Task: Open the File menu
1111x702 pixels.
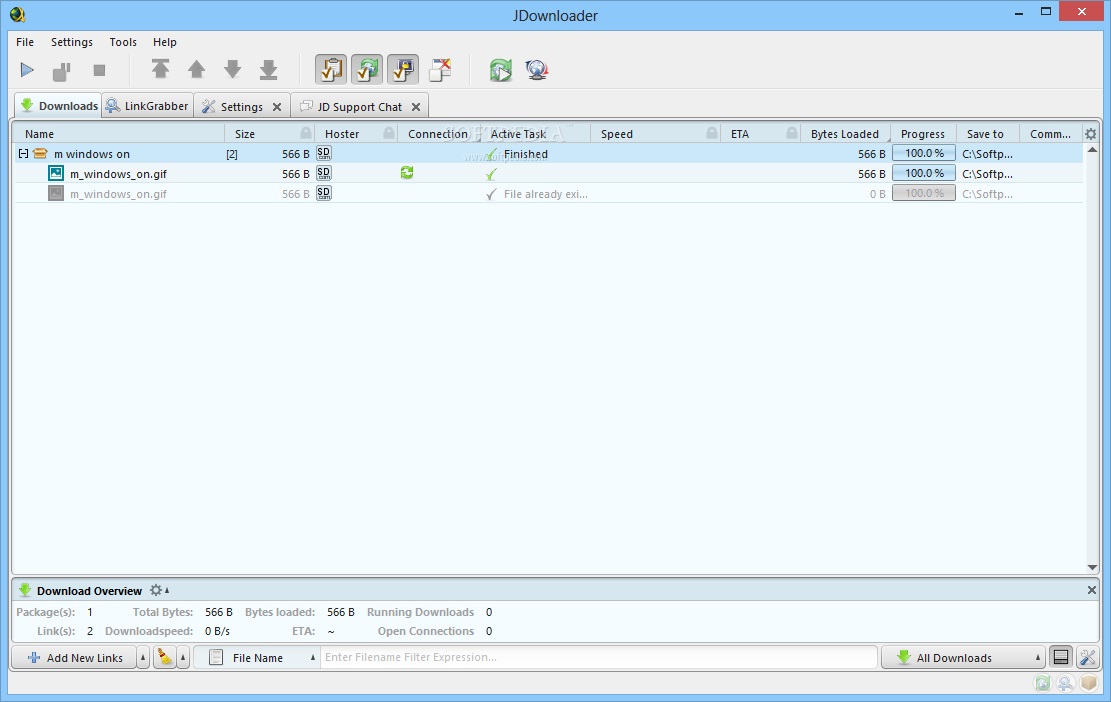Action: pos(25,42)
